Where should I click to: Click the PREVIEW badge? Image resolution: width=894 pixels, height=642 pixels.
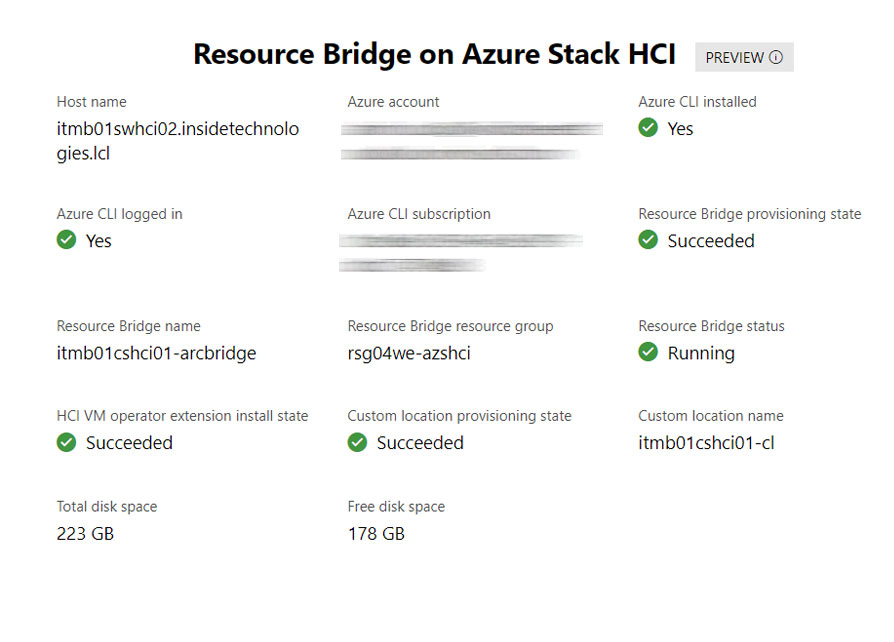[744, 57]
